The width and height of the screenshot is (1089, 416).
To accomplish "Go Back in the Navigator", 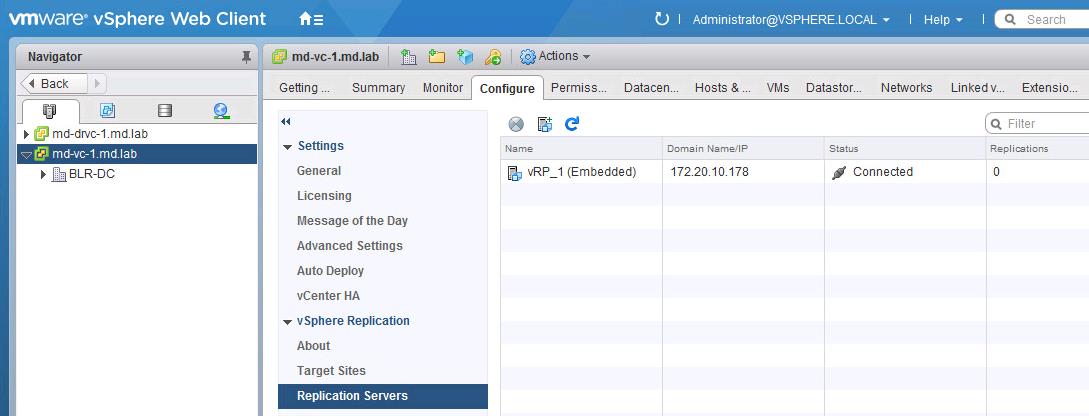I will [x=54, y=83].
